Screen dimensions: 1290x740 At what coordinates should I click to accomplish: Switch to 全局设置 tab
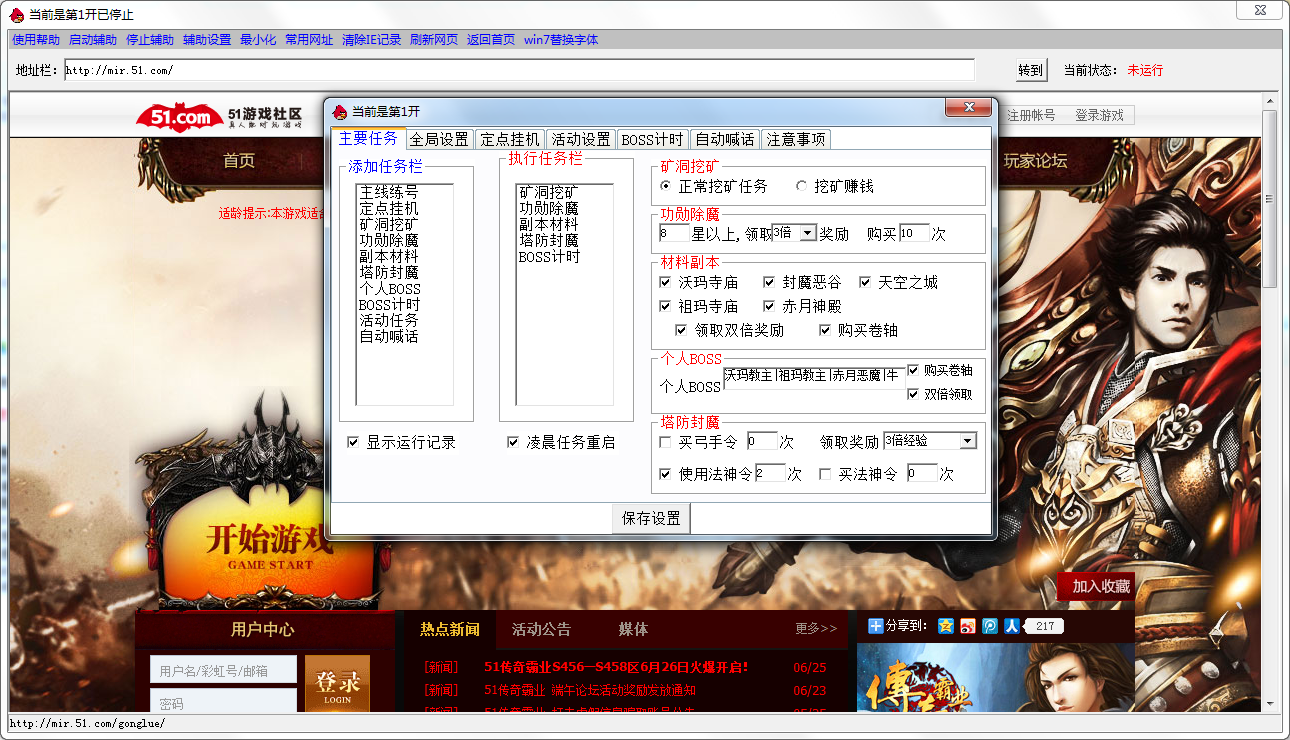[x=439, y=139]
